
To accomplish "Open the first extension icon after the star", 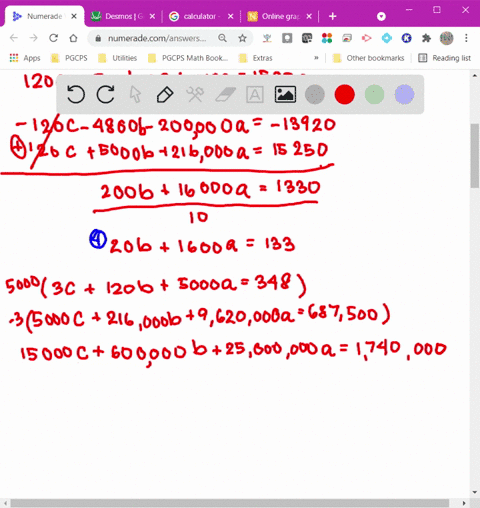I will click(x=267, y=38).
